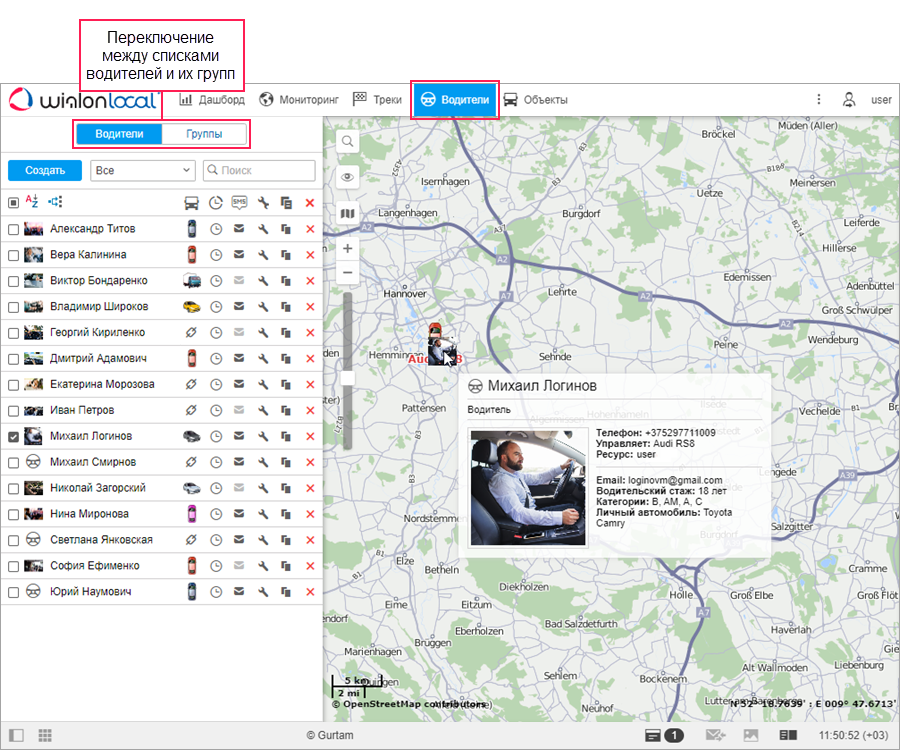Copy driver Николай Загорский
The height and width of the screenshot is (750, 900).
point(286,488)
